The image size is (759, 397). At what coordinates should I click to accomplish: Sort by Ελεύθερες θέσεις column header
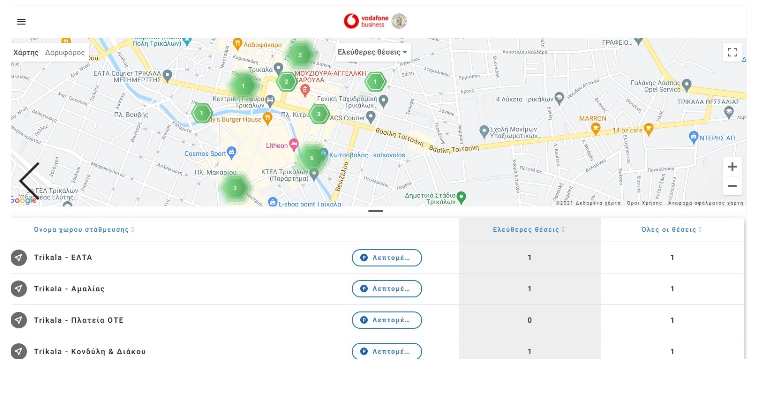click(x=529, y=229)
